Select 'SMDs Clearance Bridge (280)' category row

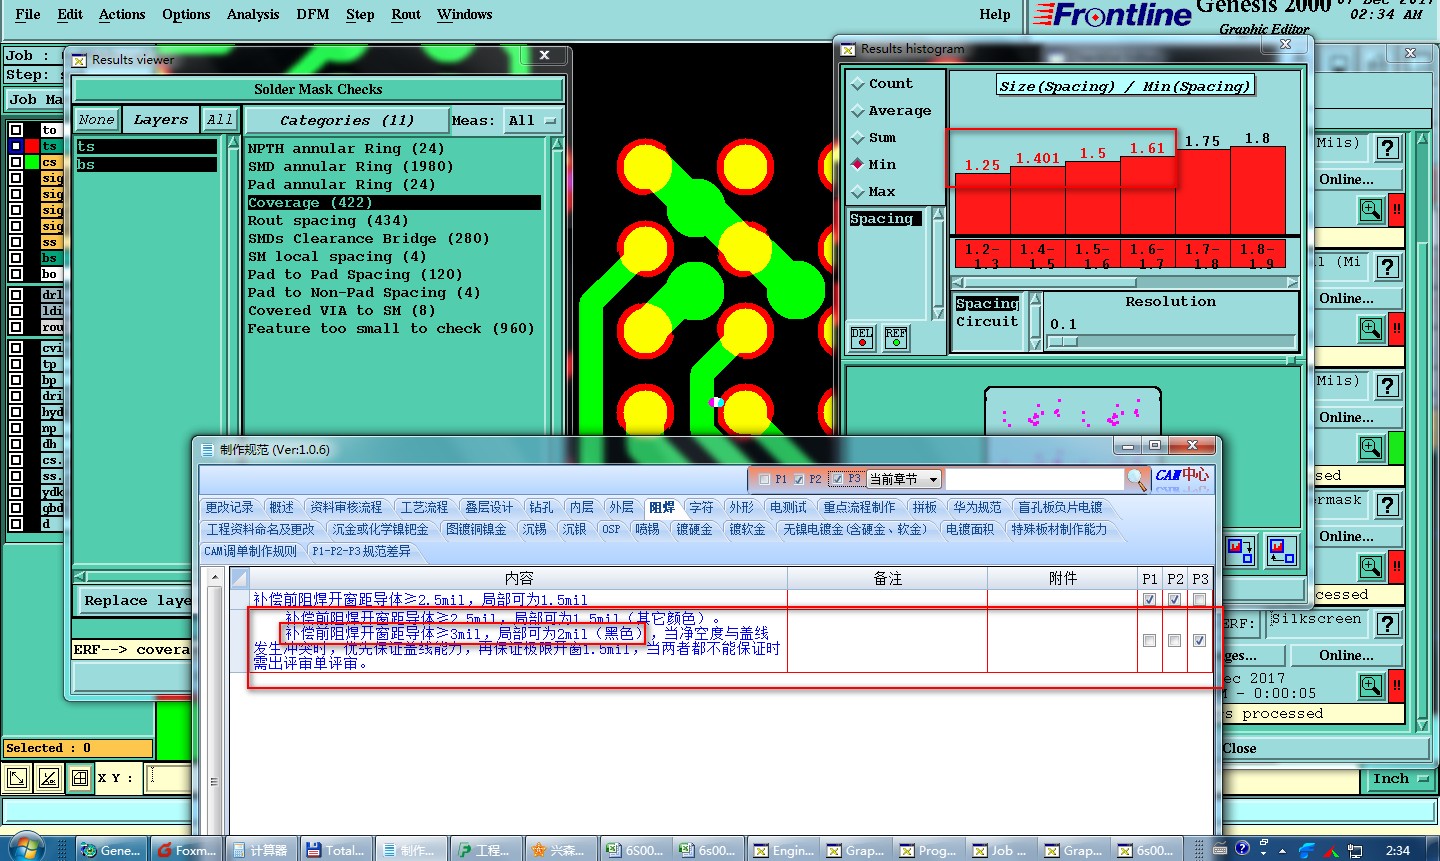pos(395,239)
